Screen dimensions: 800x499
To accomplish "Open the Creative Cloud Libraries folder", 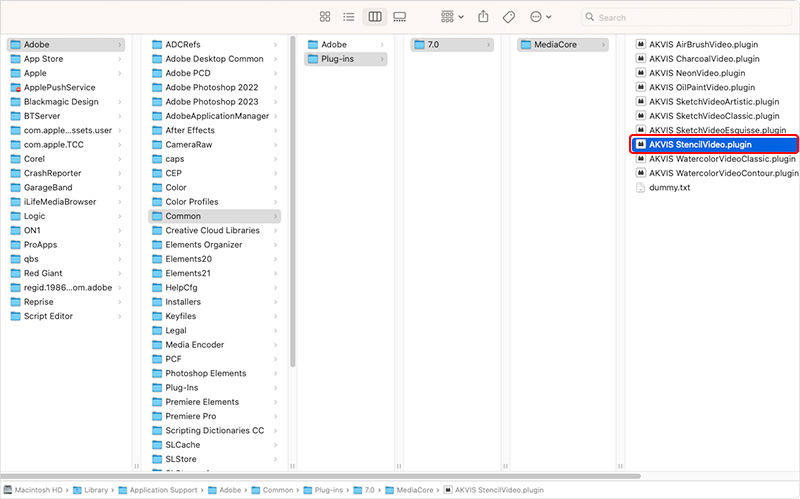I will [214, 230].
